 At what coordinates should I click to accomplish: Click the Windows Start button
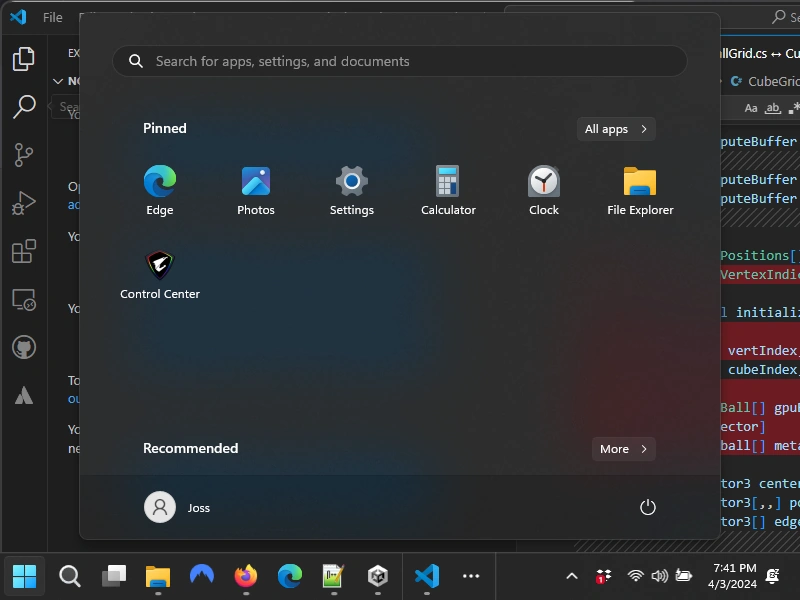coord(24,577)
